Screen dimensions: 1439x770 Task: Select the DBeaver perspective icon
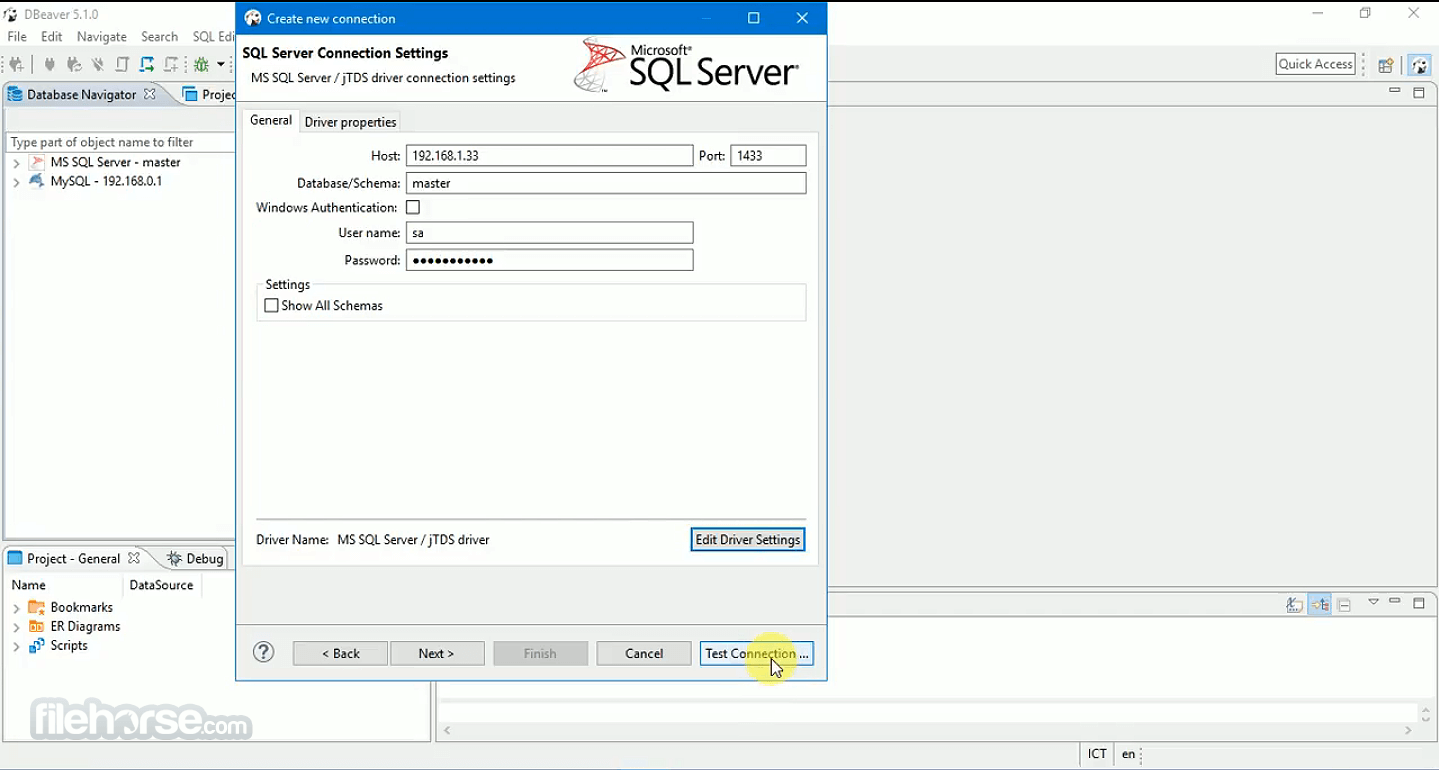point(1419,65)
